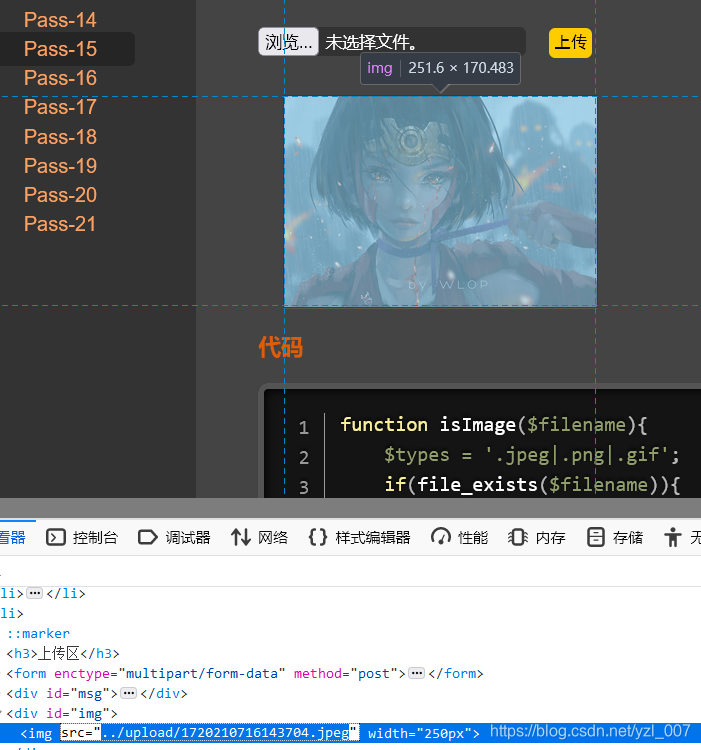Click the 浏览... browse file button

288,42
